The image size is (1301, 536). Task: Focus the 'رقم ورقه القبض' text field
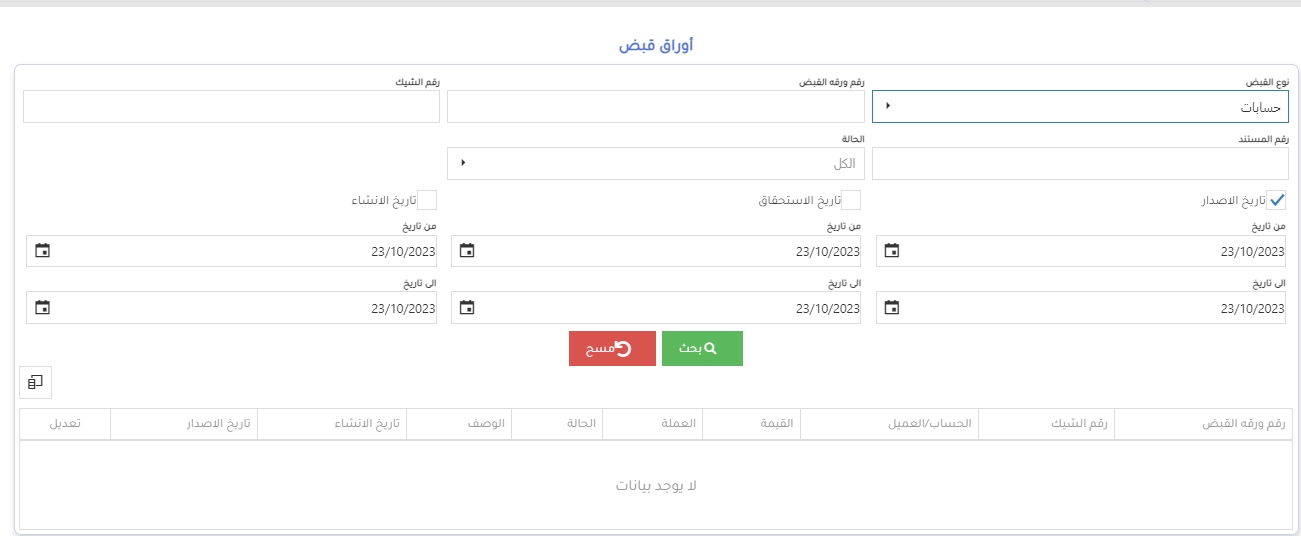click(x=655, y=107)
